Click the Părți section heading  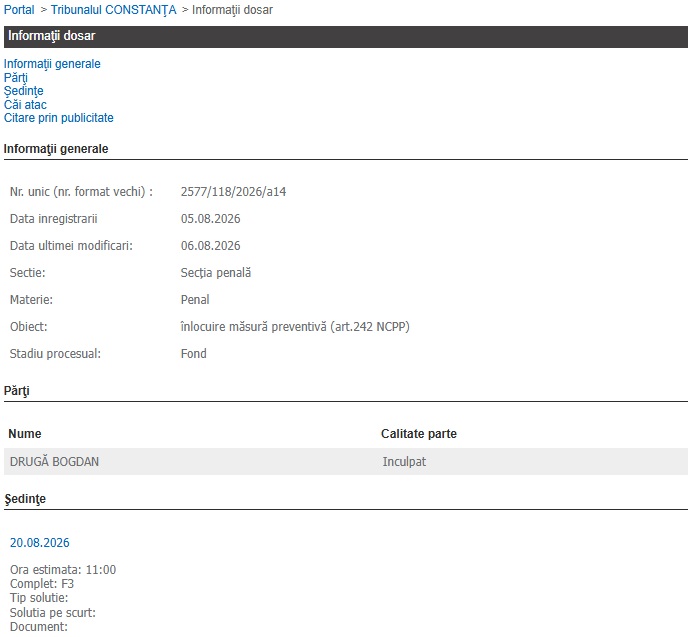coord(16,391)
